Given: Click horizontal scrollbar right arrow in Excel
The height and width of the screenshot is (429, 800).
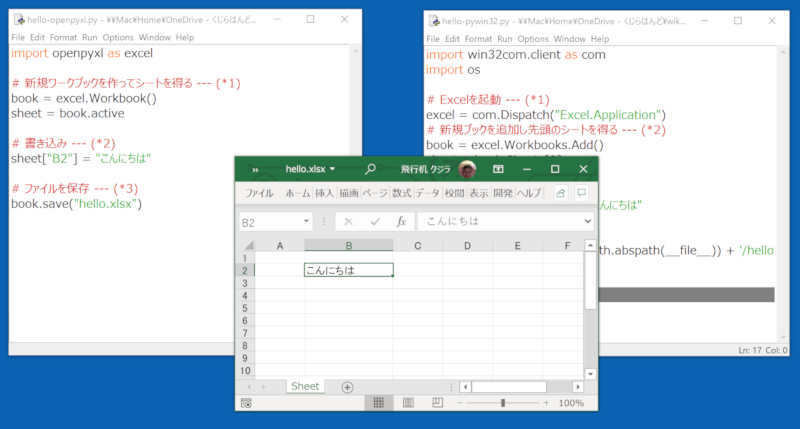Looking at the screenshot, I should click(578, 387).
